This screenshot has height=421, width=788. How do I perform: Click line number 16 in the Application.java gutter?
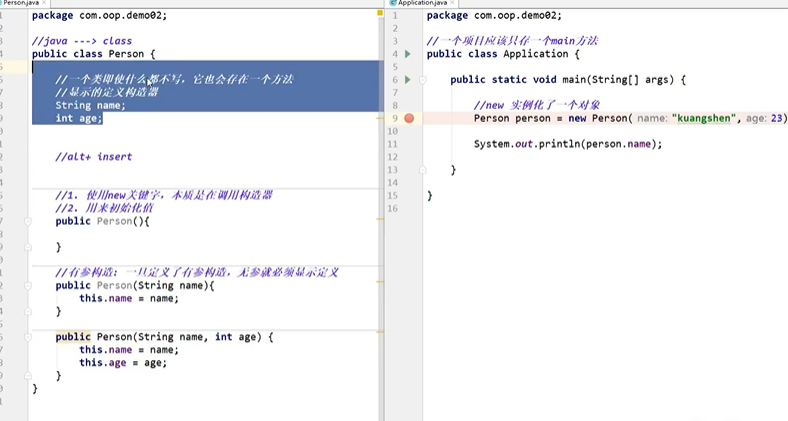coord(392,208)
